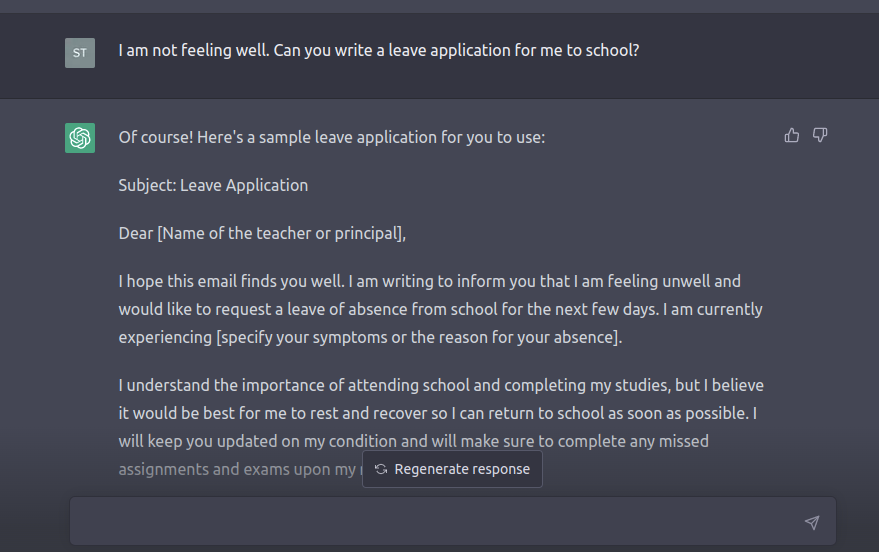The height and width of the screenshot is (552, 879).
Task: Click the send message paper plane icon
Action: pos(812,522)
